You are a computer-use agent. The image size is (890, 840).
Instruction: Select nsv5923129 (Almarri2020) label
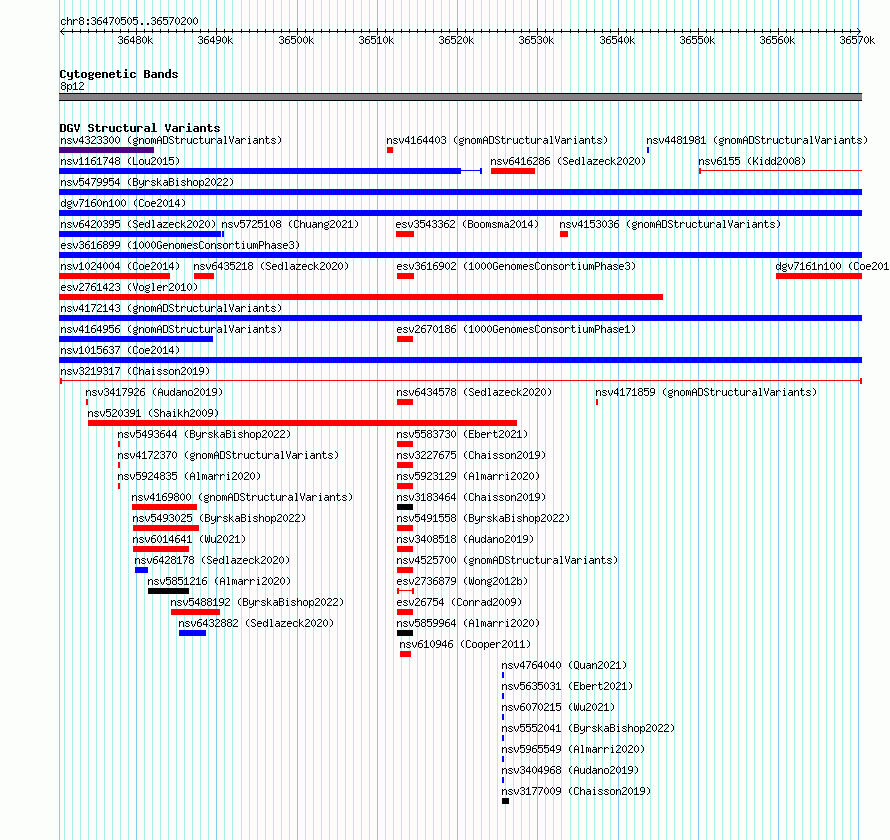click(468, 476)
